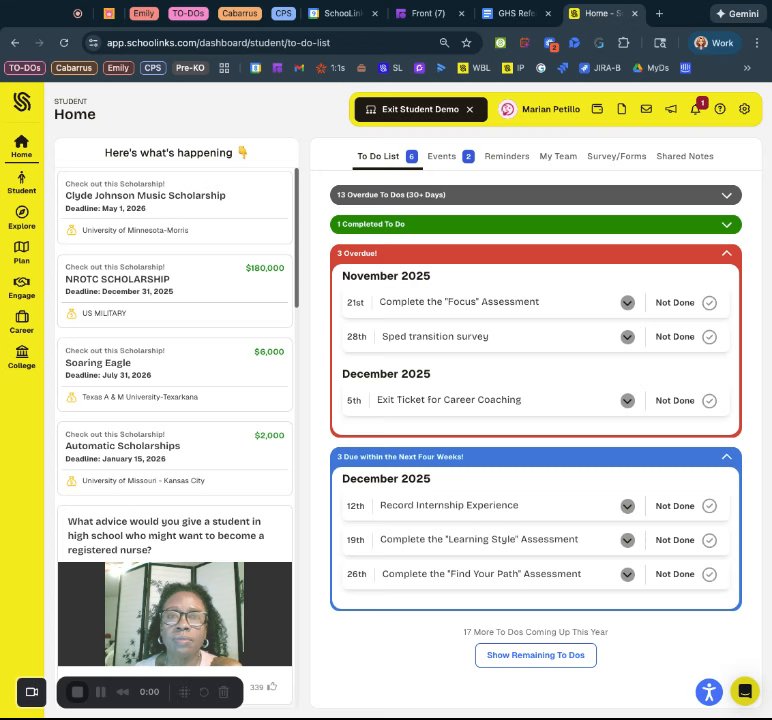Click Exit Student Demo button
The height and width of the screenshot is (720, 772).
click(420, 109)
